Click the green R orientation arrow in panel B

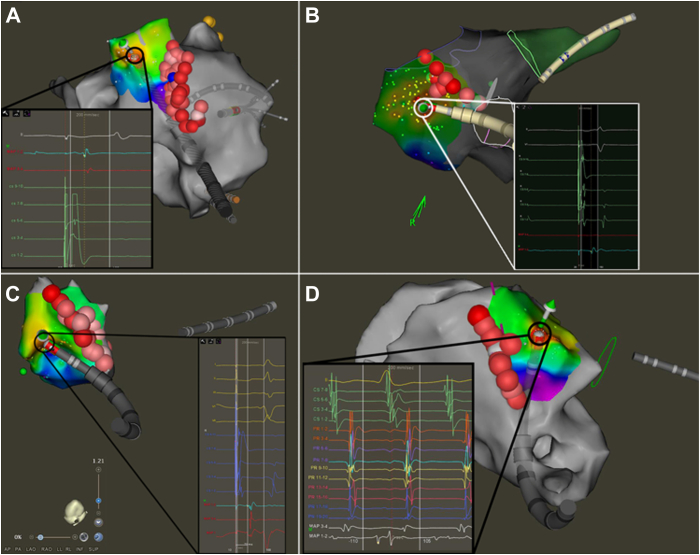(x=418, y=212)
